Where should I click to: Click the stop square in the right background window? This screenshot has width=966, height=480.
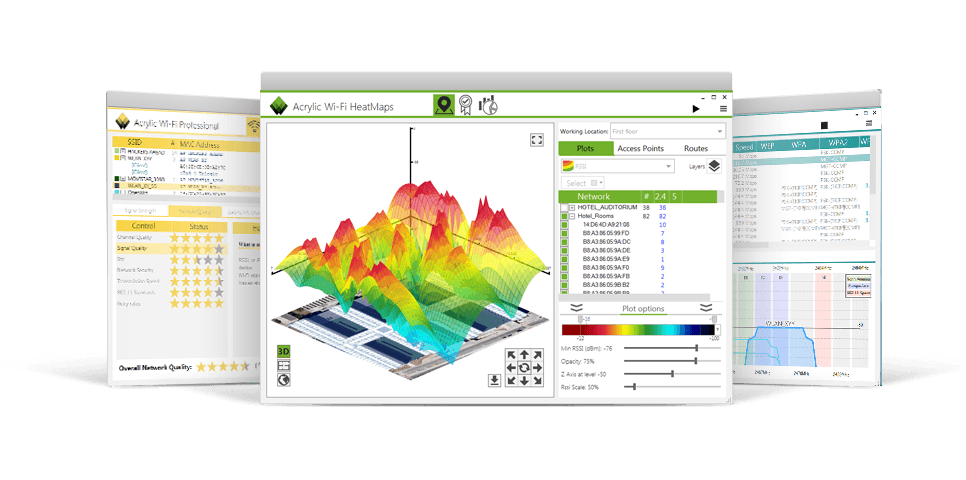click(x=824, y=125)
